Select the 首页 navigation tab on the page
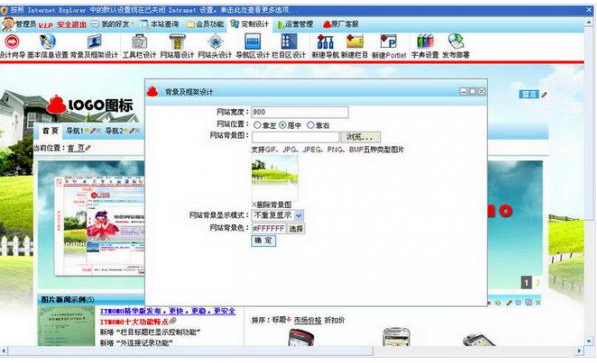This screenshot has height=363, width=597. pos(50,131)
